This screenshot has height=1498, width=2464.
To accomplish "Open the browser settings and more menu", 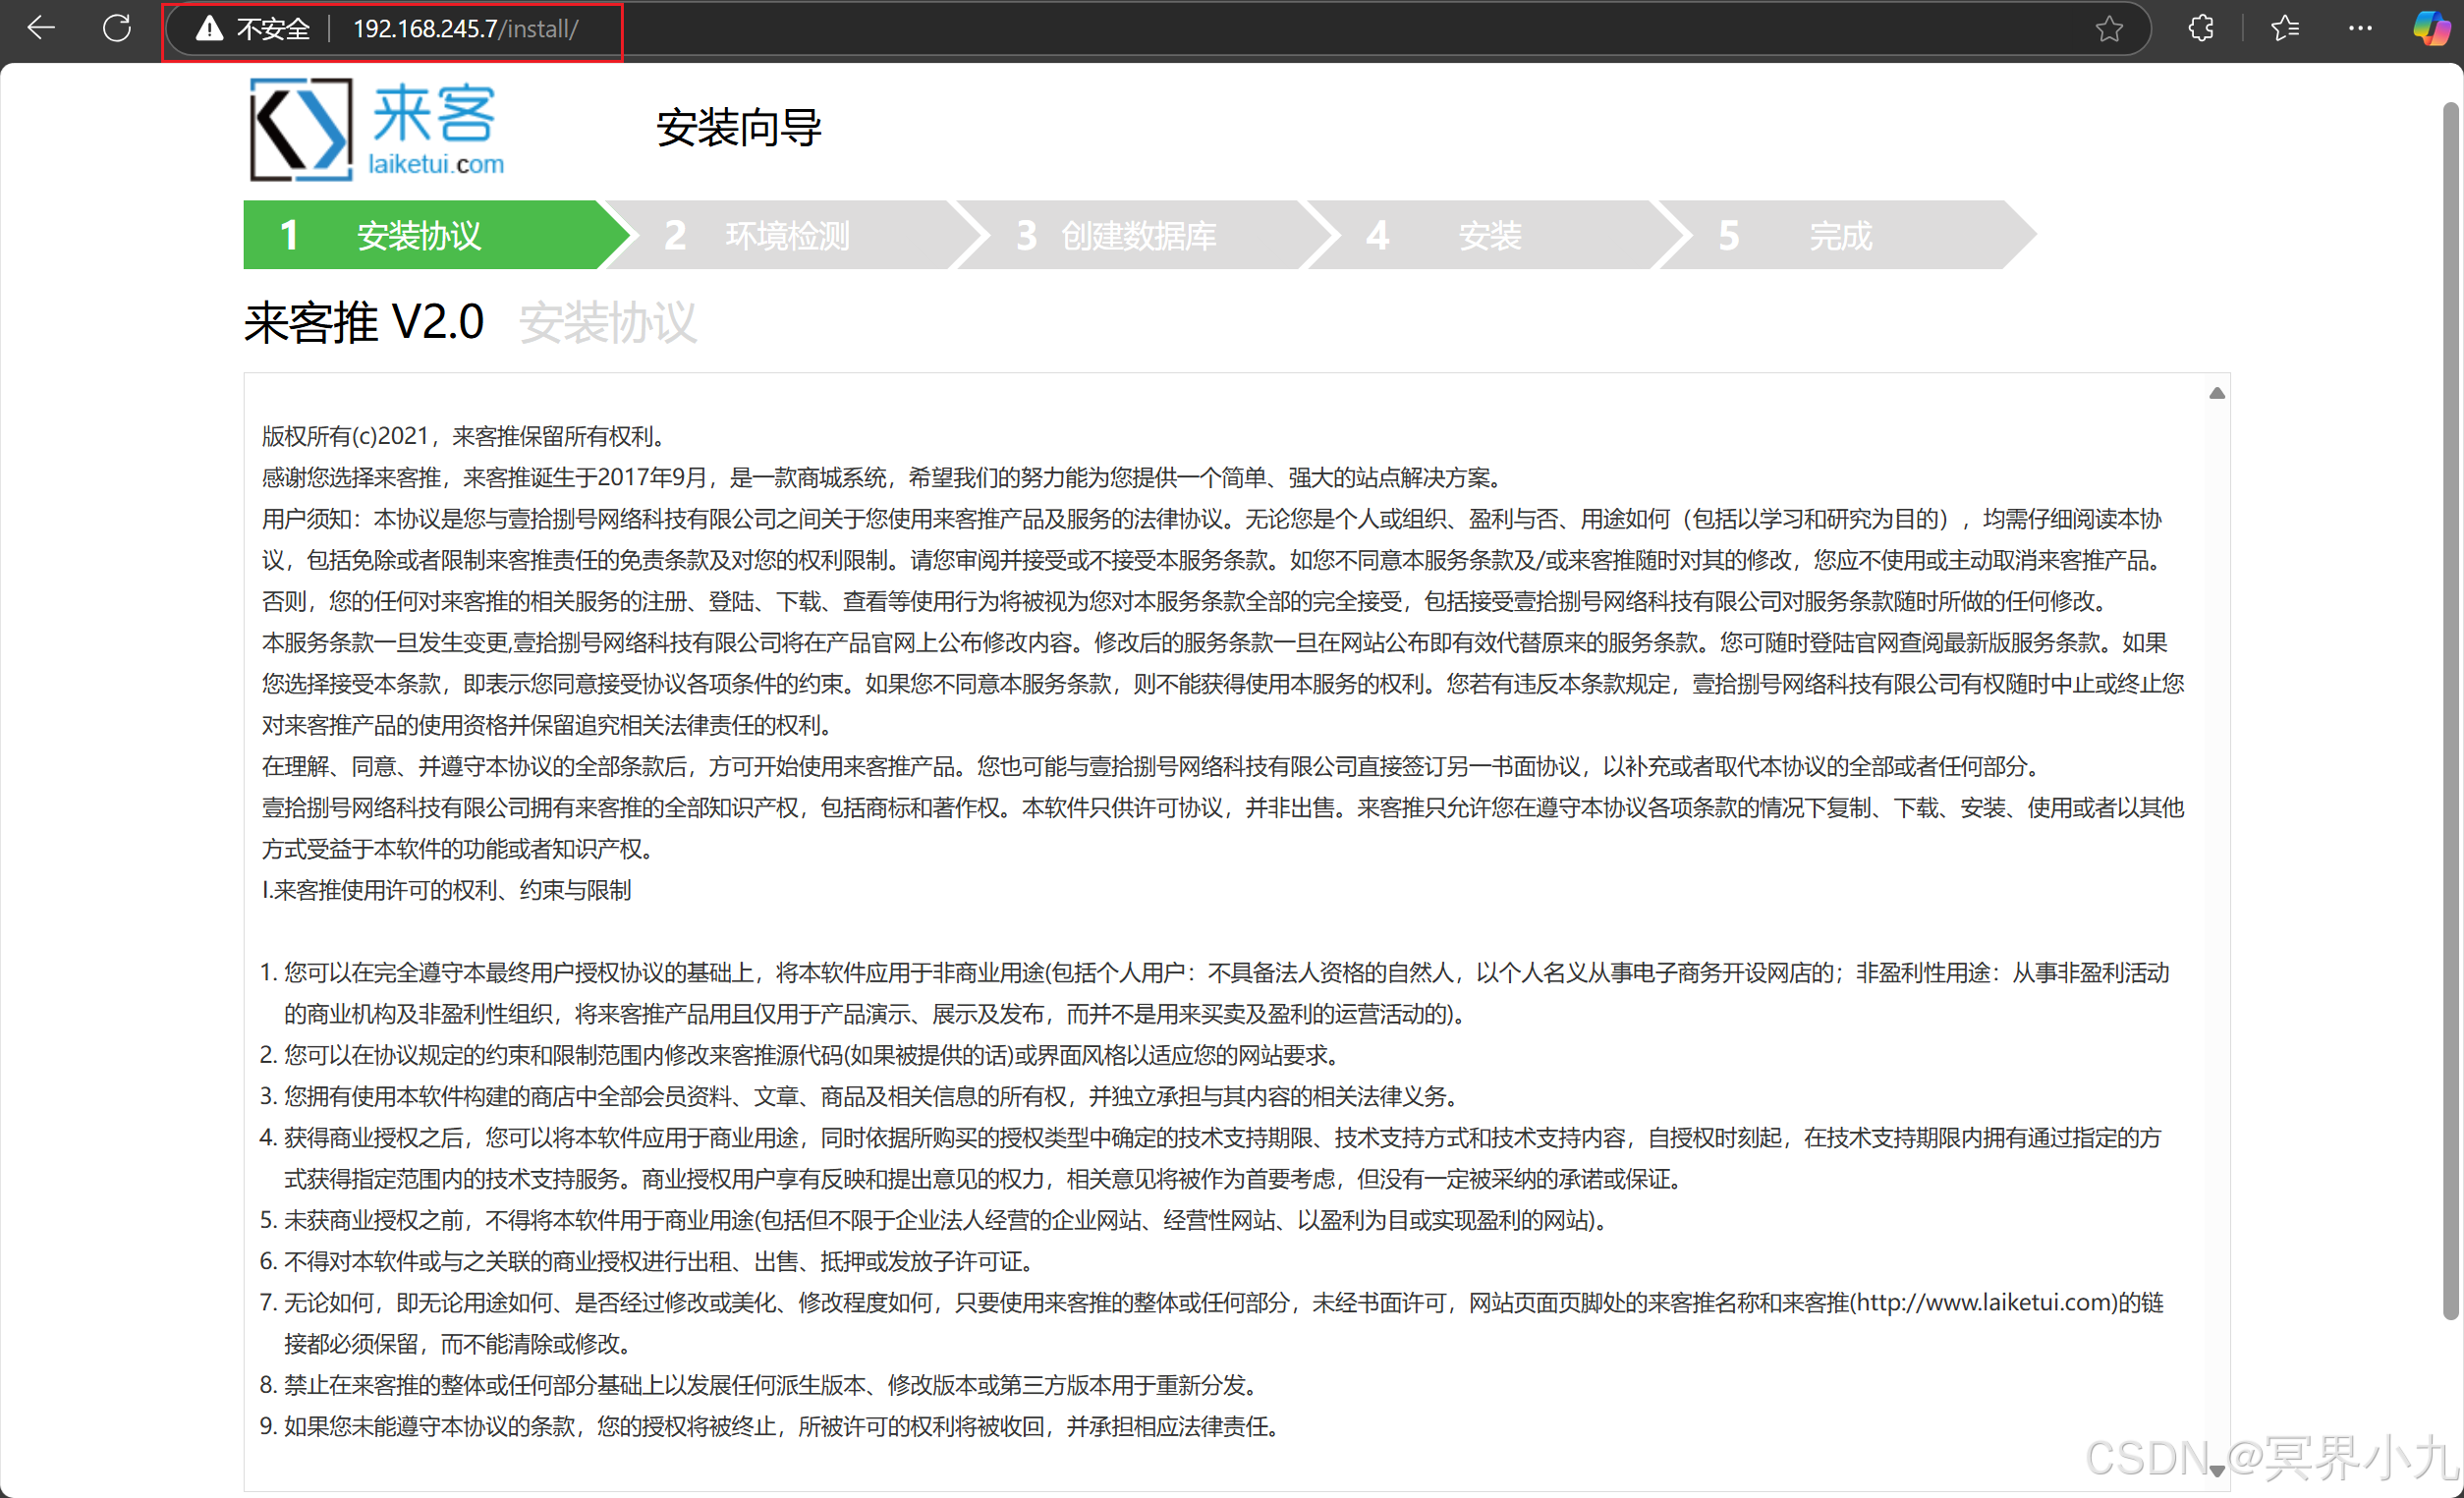I will [x=2360, y=28].
